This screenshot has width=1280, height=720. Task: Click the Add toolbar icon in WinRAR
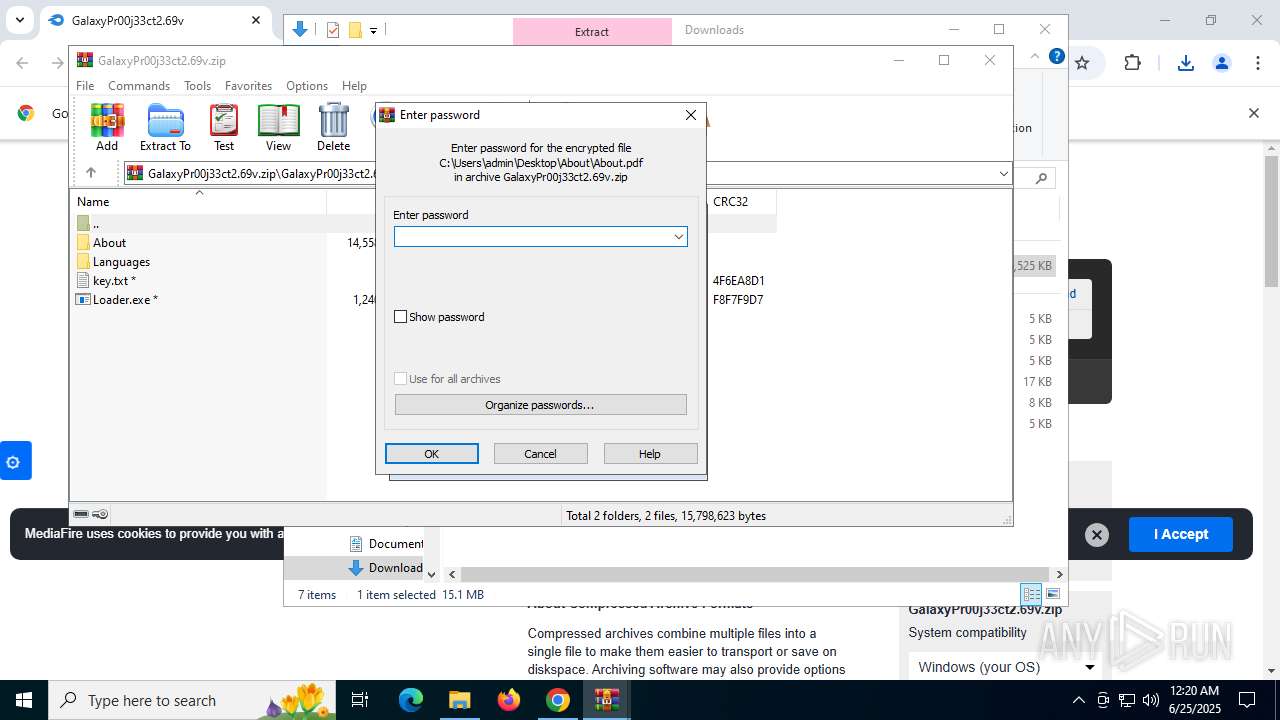(107, 128)
